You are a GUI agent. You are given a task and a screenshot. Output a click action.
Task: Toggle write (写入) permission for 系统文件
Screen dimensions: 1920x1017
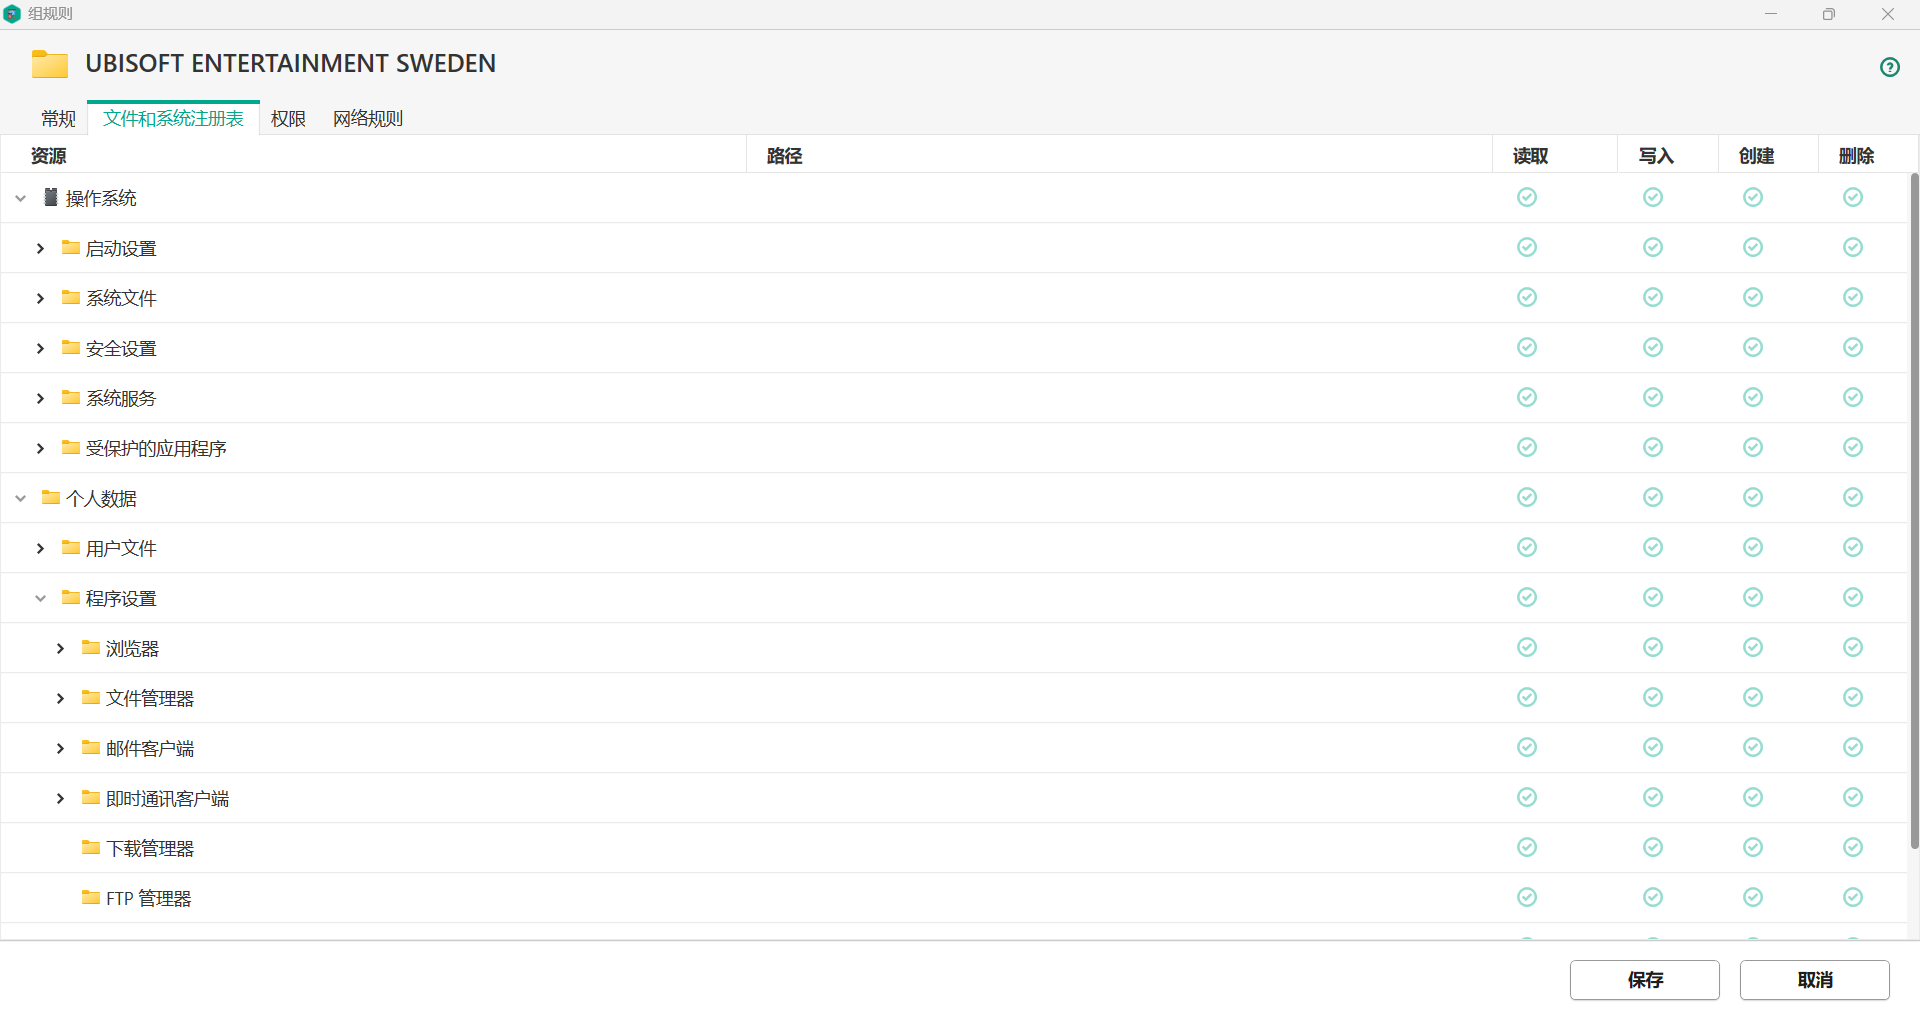tap(1652, 297)
